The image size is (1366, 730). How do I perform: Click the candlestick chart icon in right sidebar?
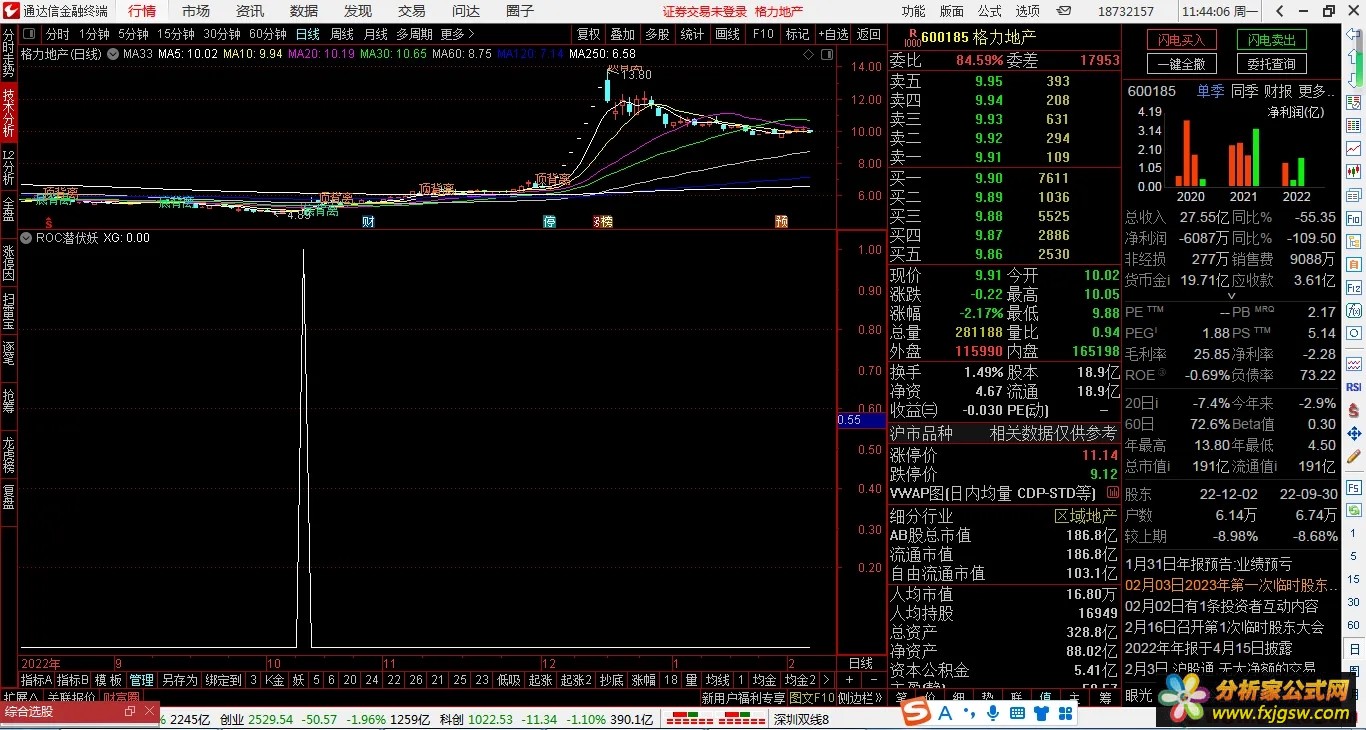(x=1354, y=172)
